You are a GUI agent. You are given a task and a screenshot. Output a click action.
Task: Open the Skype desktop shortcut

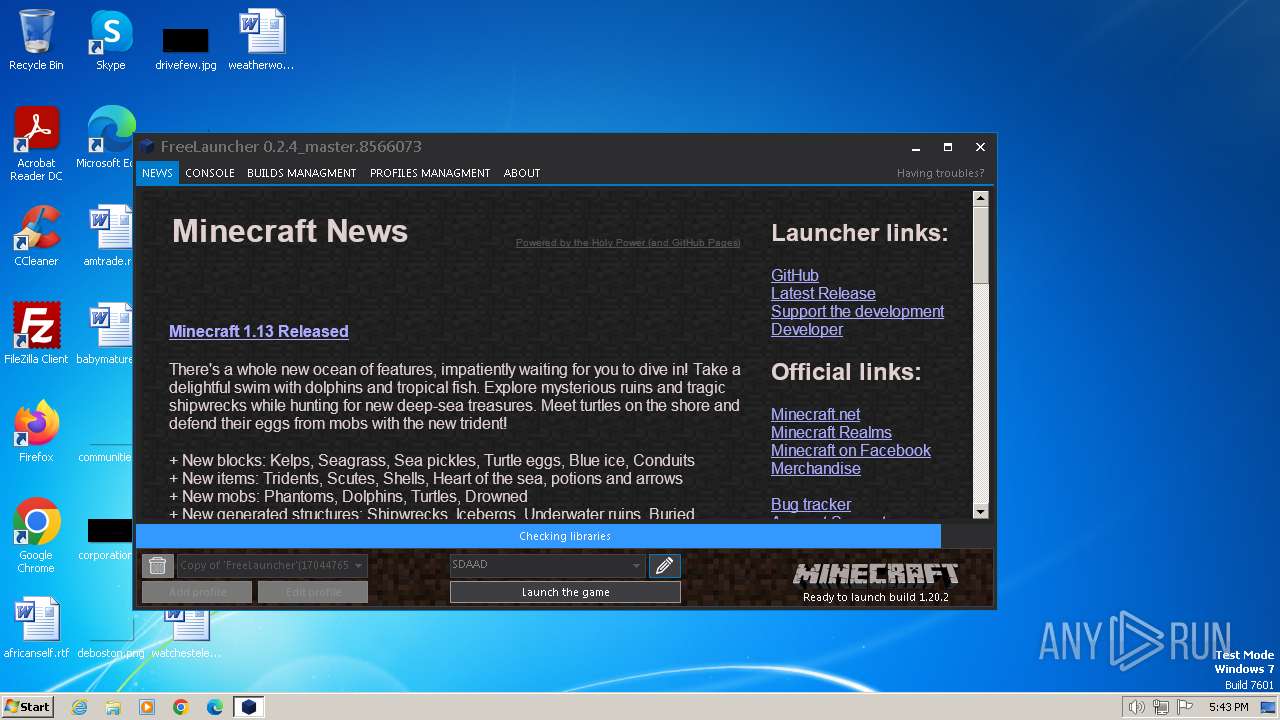pyautogui.click(x=111, y=40)
